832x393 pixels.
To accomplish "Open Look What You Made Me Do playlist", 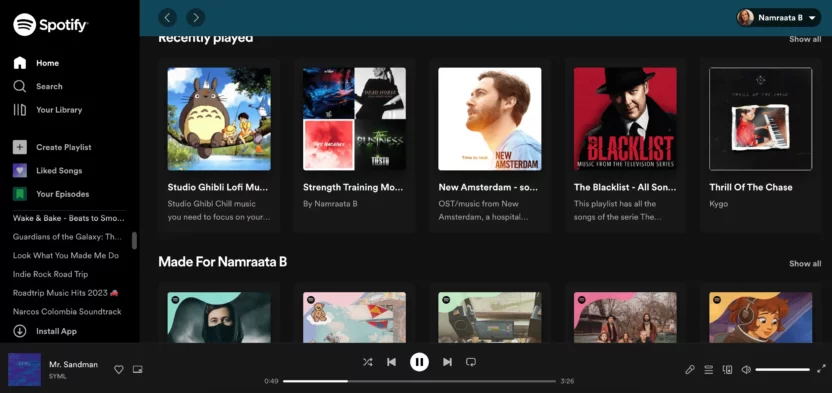I will pyautogui.click(x=66, y=255).
